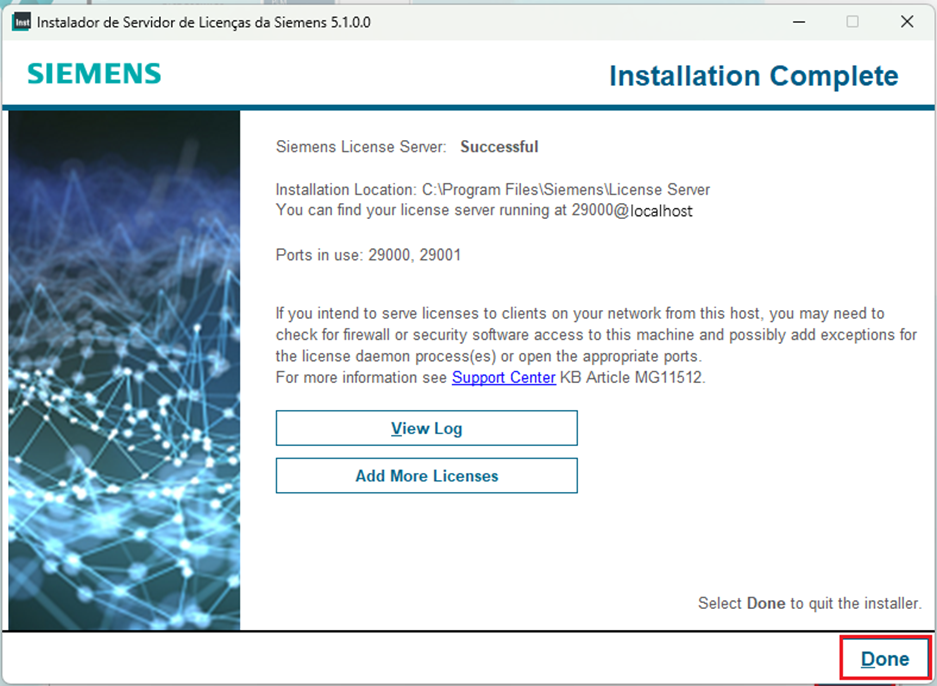Click the SIEMENS logo
The height and width of the screenshot is (686, 937).
point(94,74)
